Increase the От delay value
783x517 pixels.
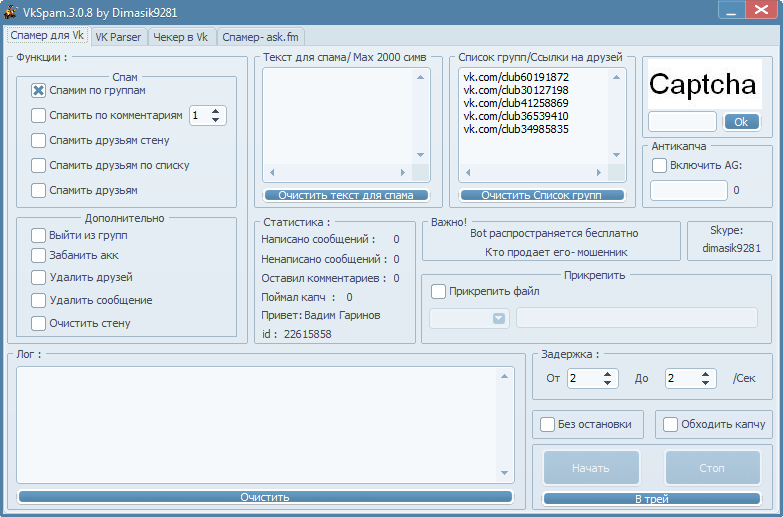[607, 374]
